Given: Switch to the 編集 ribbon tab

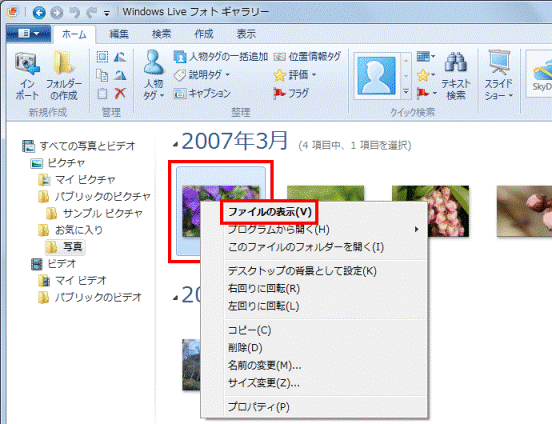Looking at the screenshot, I should click(x=119, y=34).
